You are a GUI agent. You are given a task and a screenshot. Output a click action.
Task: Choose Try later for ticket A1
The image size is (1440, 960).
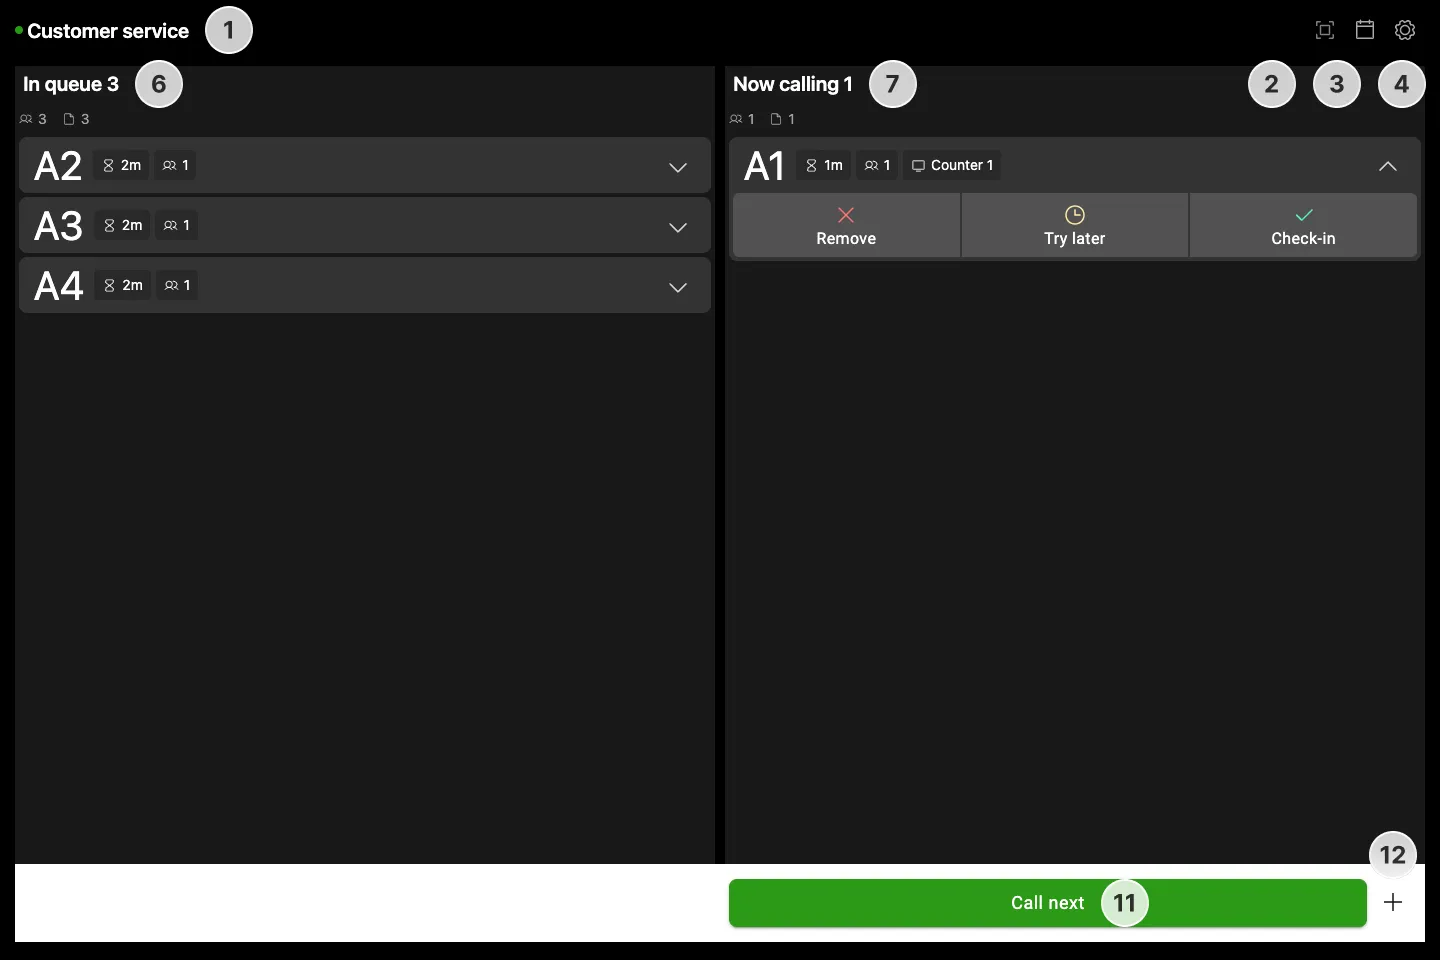[1075, 226]
